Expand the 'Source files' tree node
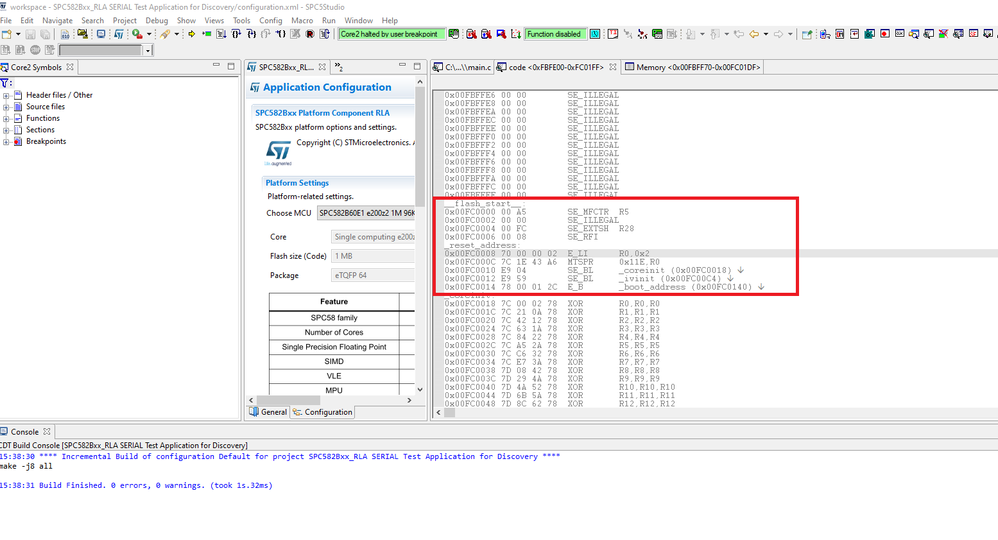Screen dimensions: 998x540 click(6, 107)
